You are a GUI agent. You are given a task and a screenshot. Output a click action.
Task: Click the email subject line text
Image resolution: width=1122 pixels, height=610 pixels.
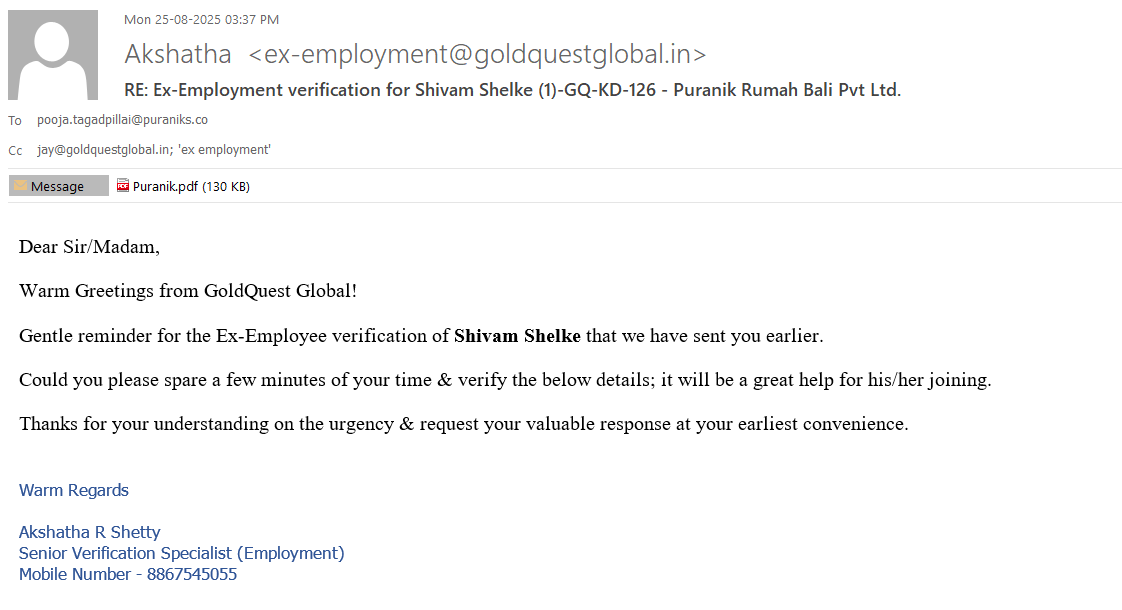coord(512,90)
